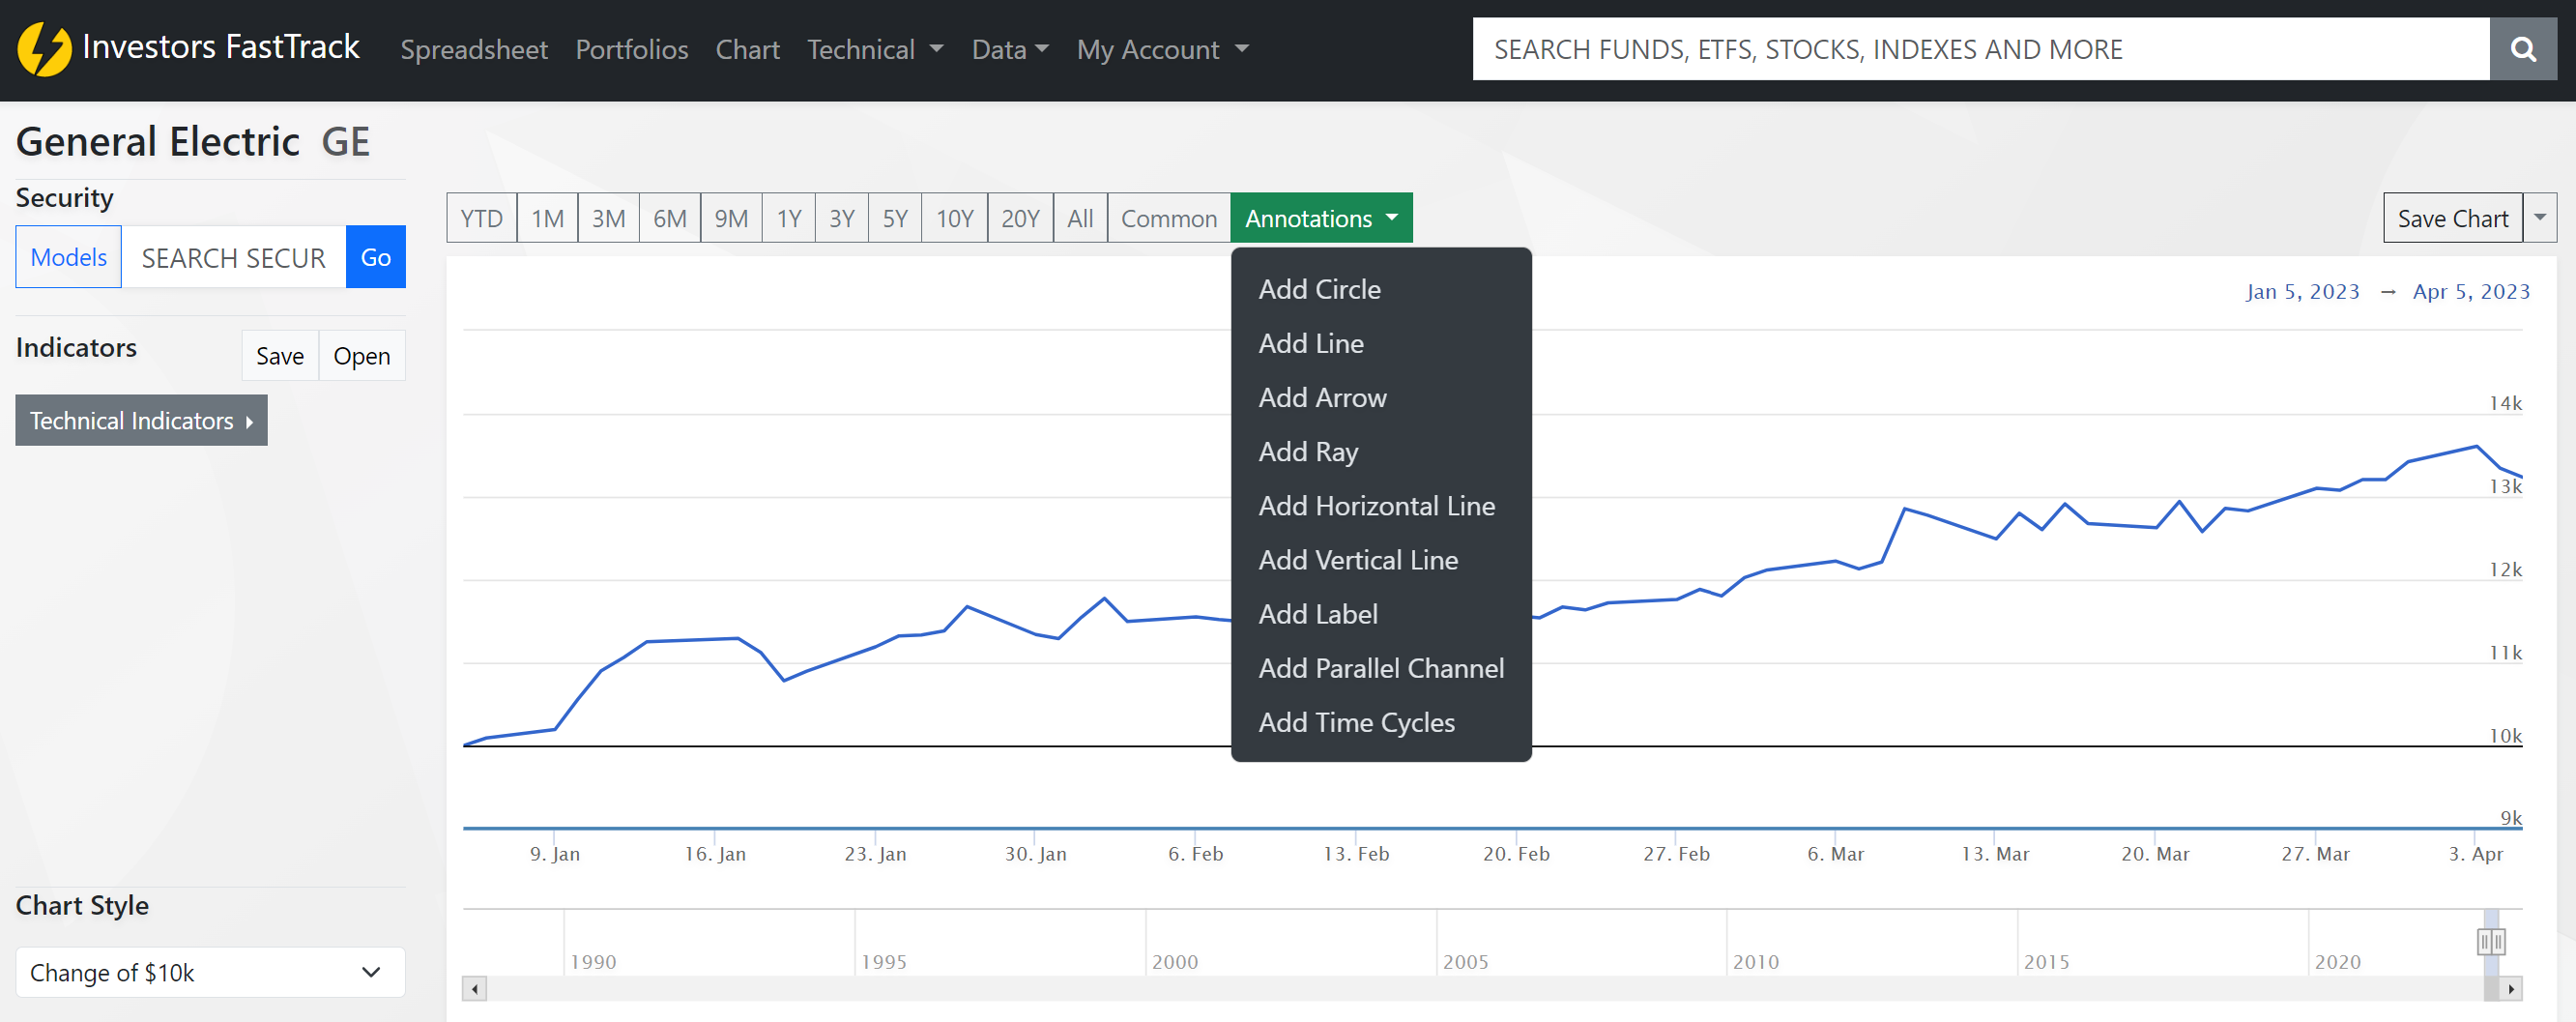Click the navigator left scroll arrow

tap(475, 989)
